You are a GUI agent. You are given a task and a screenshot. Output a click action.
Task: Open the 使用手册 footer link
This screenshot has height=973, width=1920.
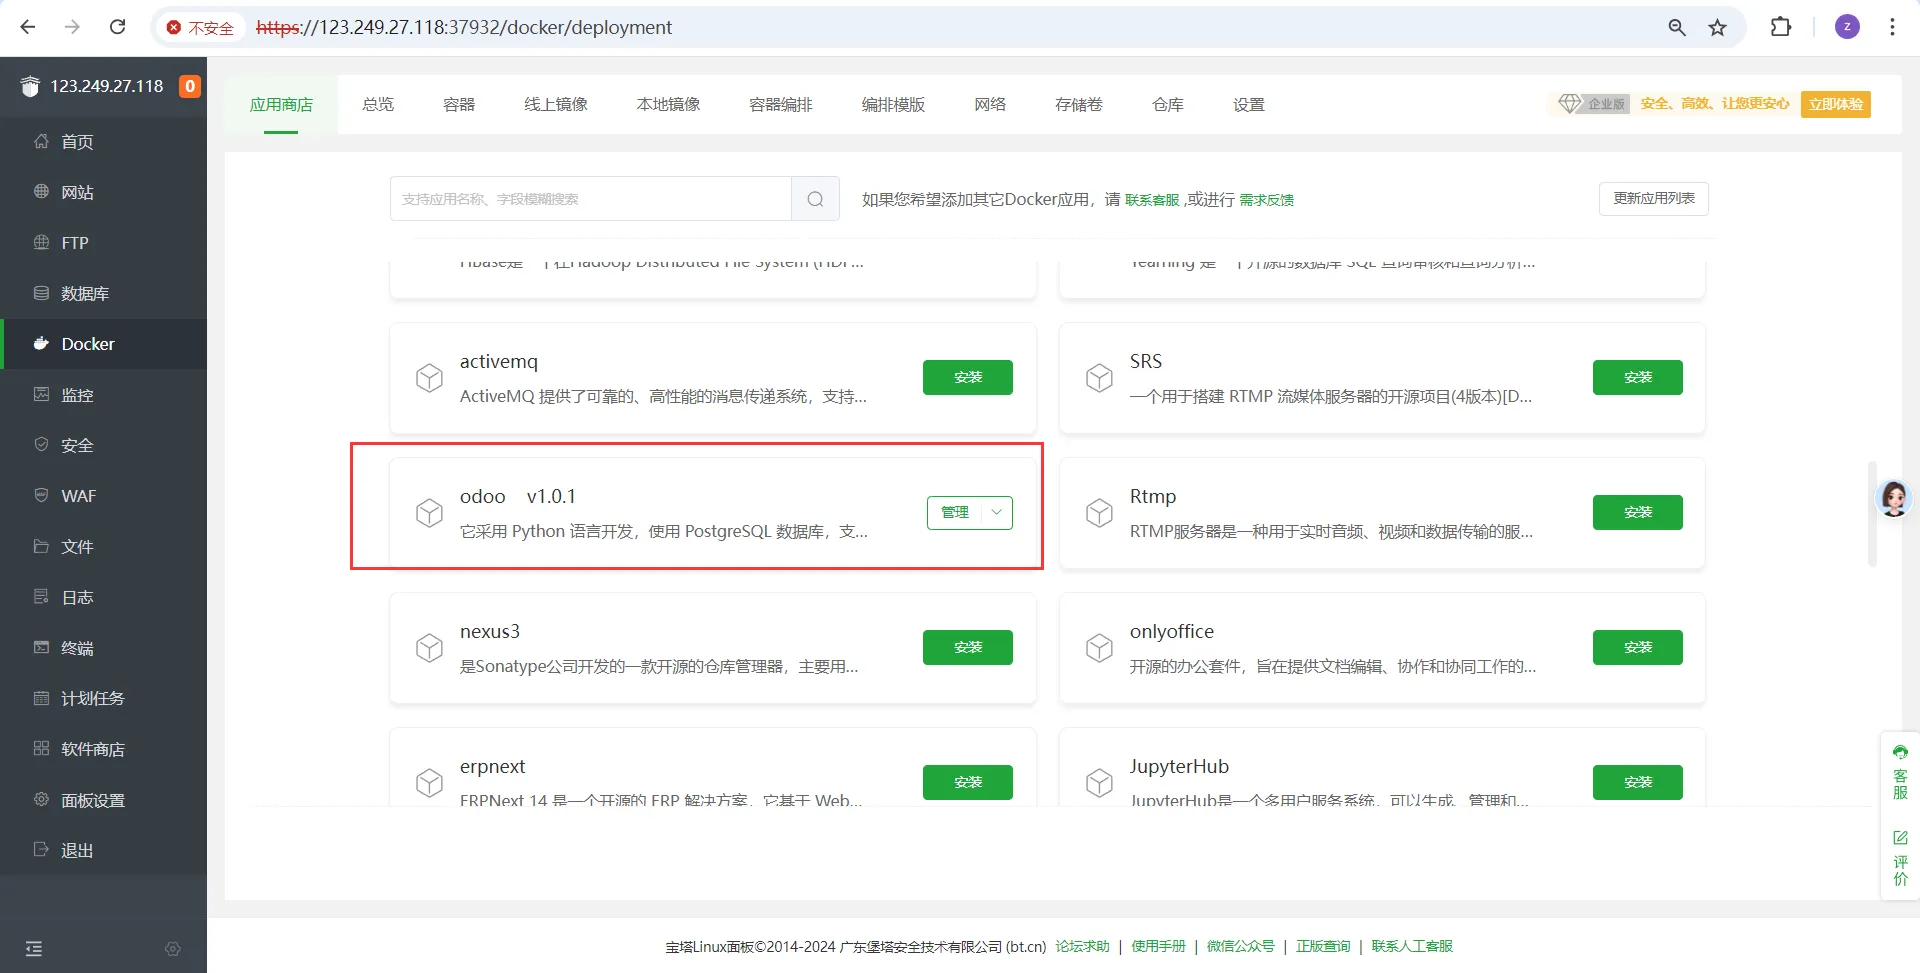1158,946
